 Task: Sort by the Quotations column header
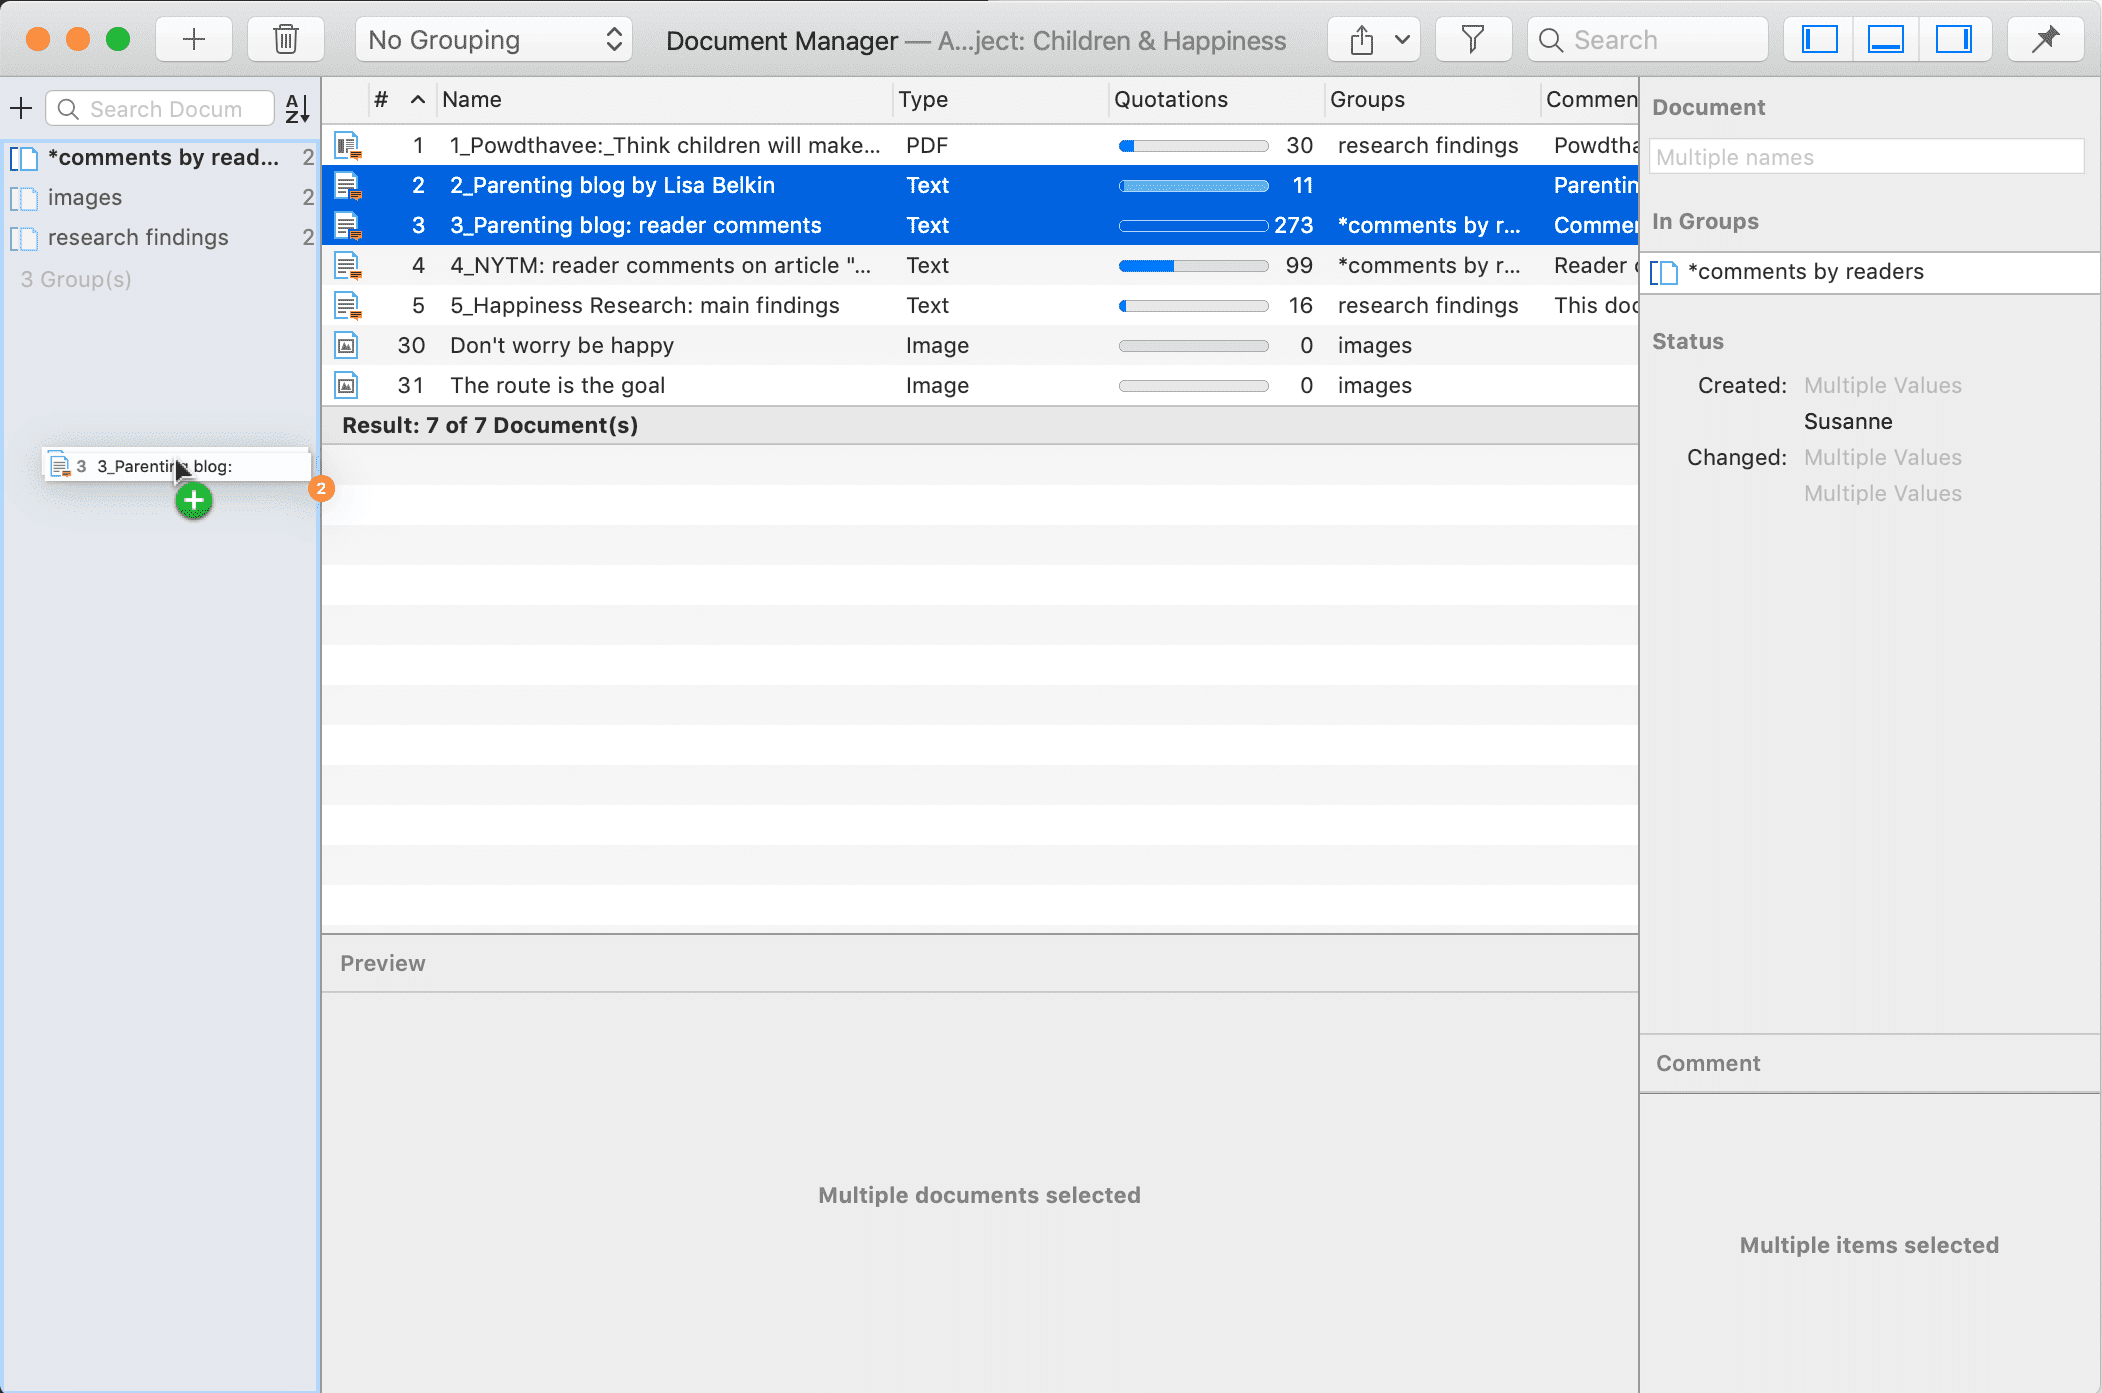pos(1171,99)
